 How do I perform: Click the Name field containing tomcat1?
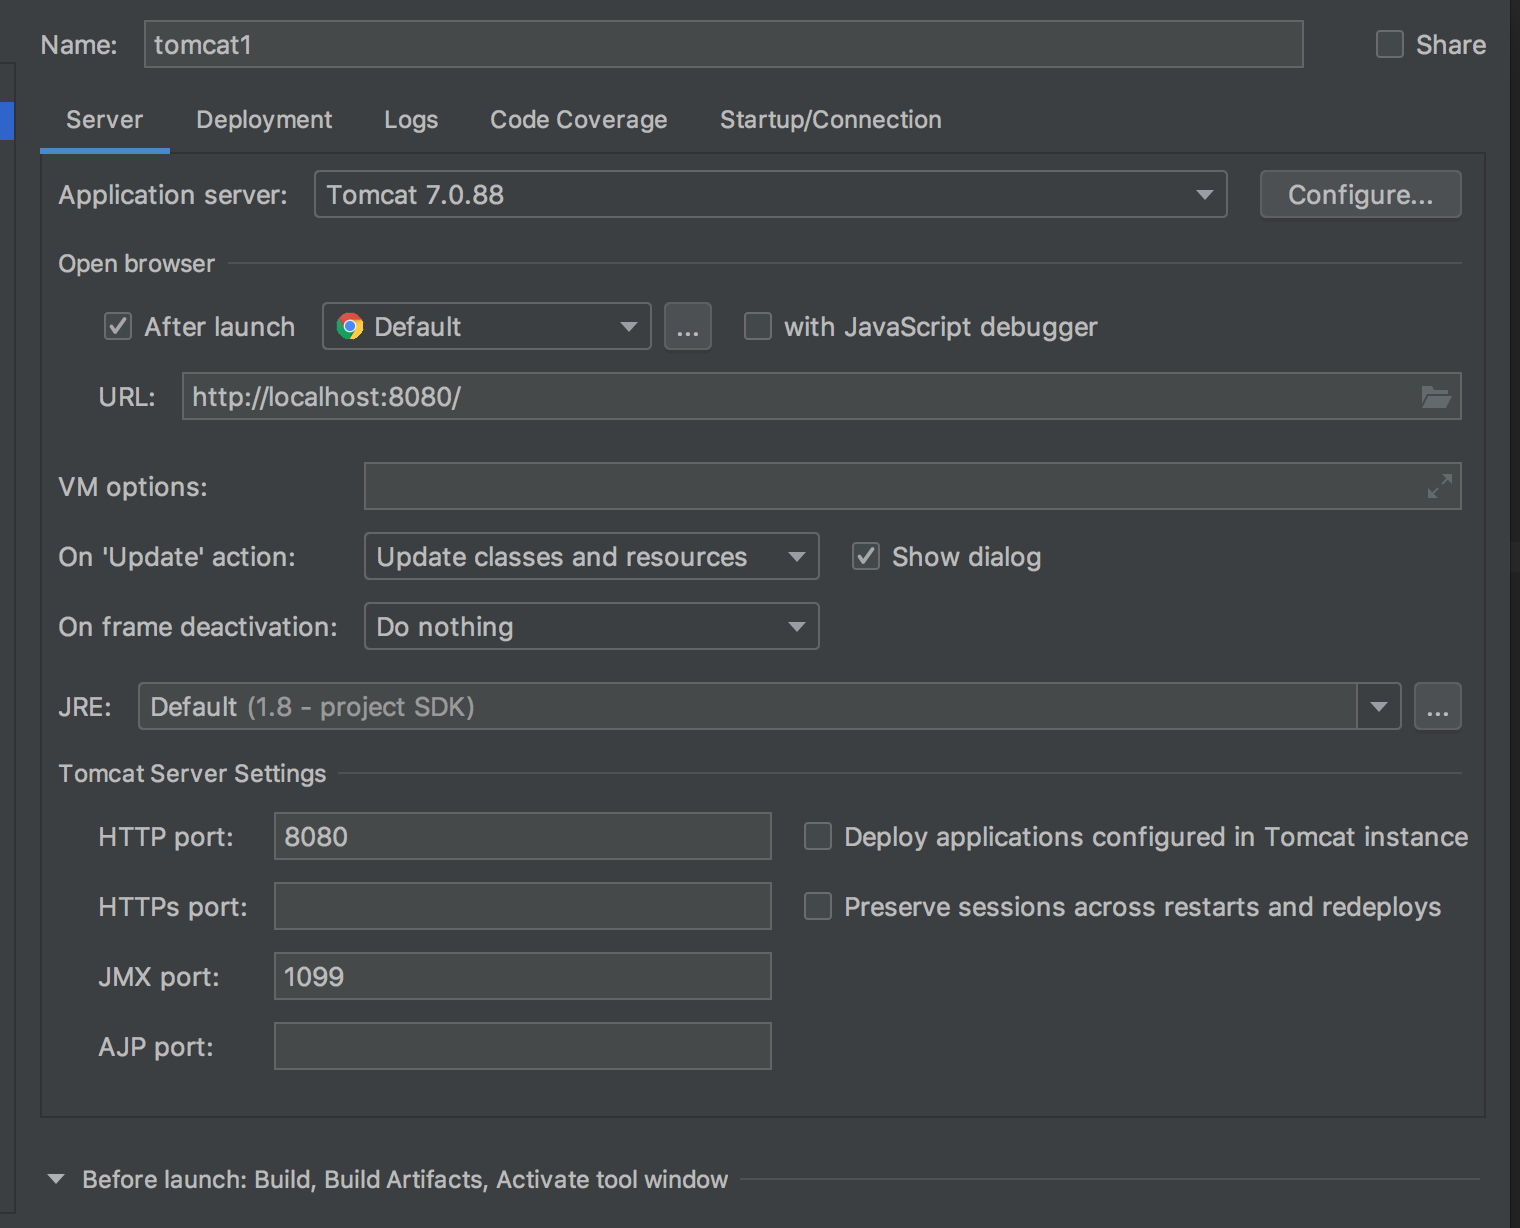click(724, 44)
